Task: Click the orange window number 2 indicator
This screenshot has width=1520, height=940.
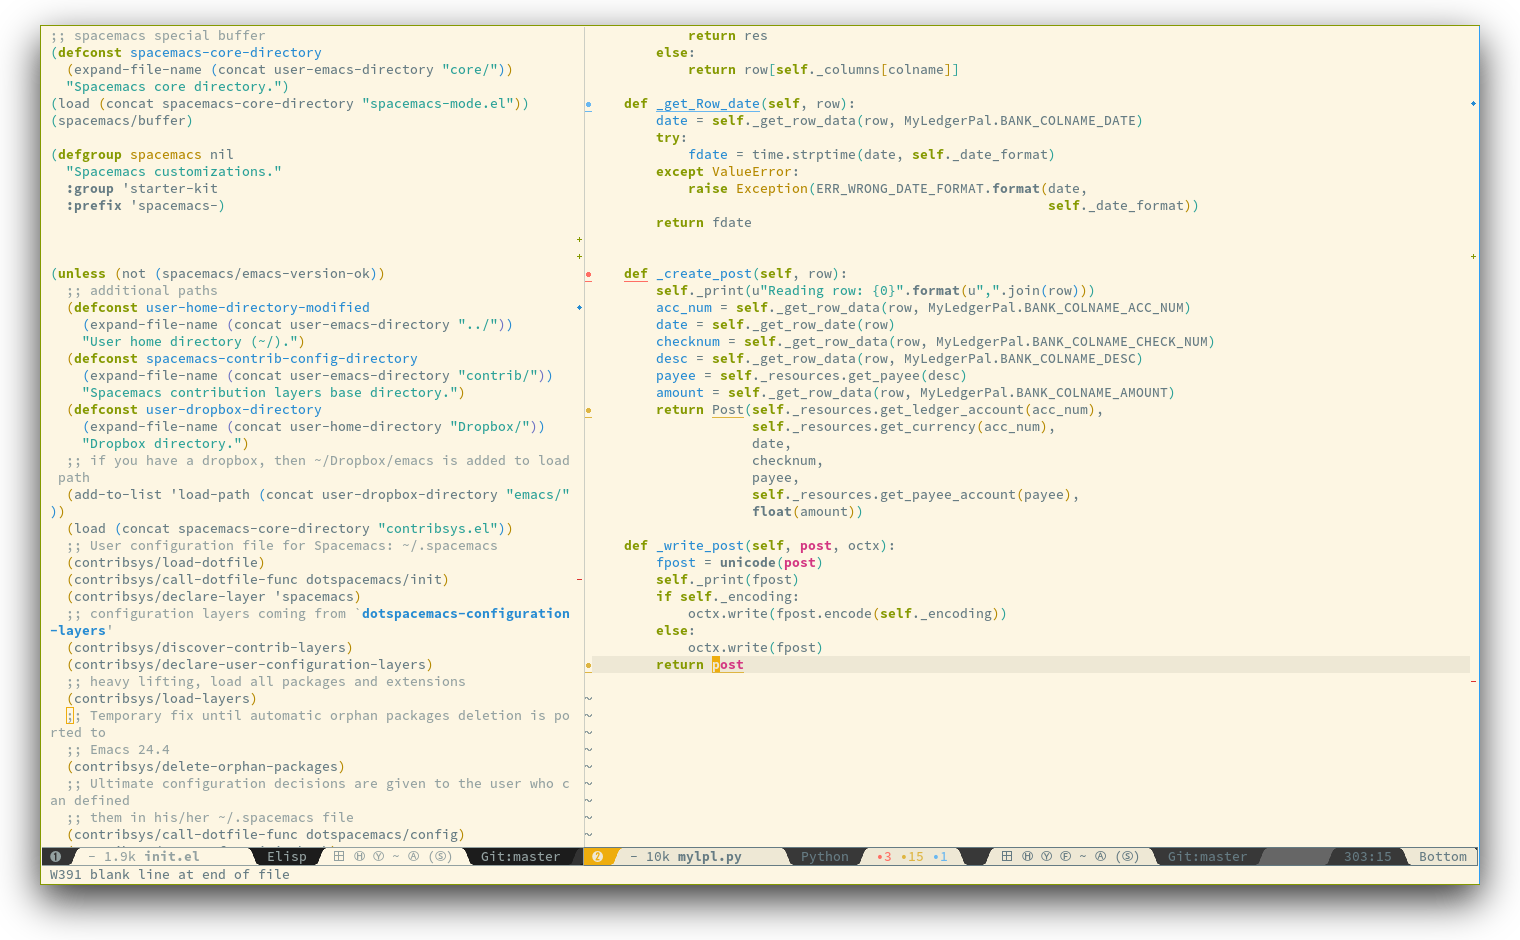Action: click(597, 856)
